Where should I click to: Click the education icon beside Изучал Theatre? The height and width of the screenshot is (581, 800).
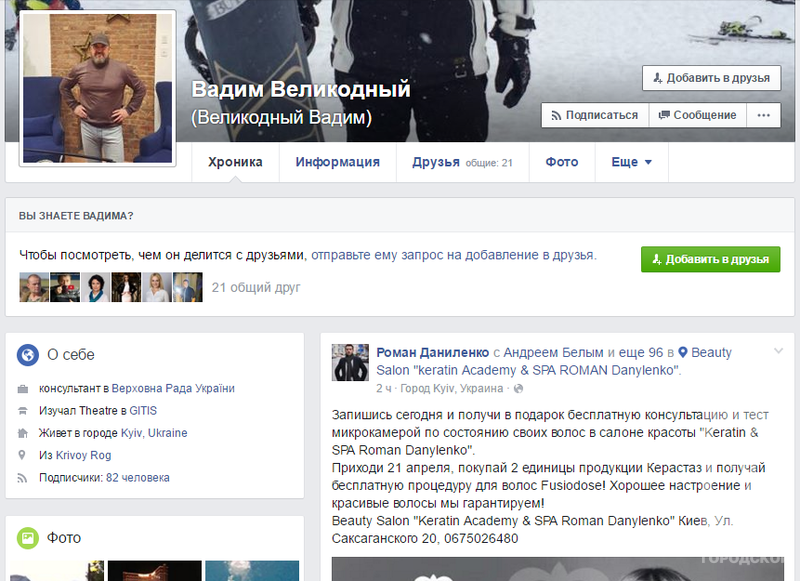click(x=23, y=411)
